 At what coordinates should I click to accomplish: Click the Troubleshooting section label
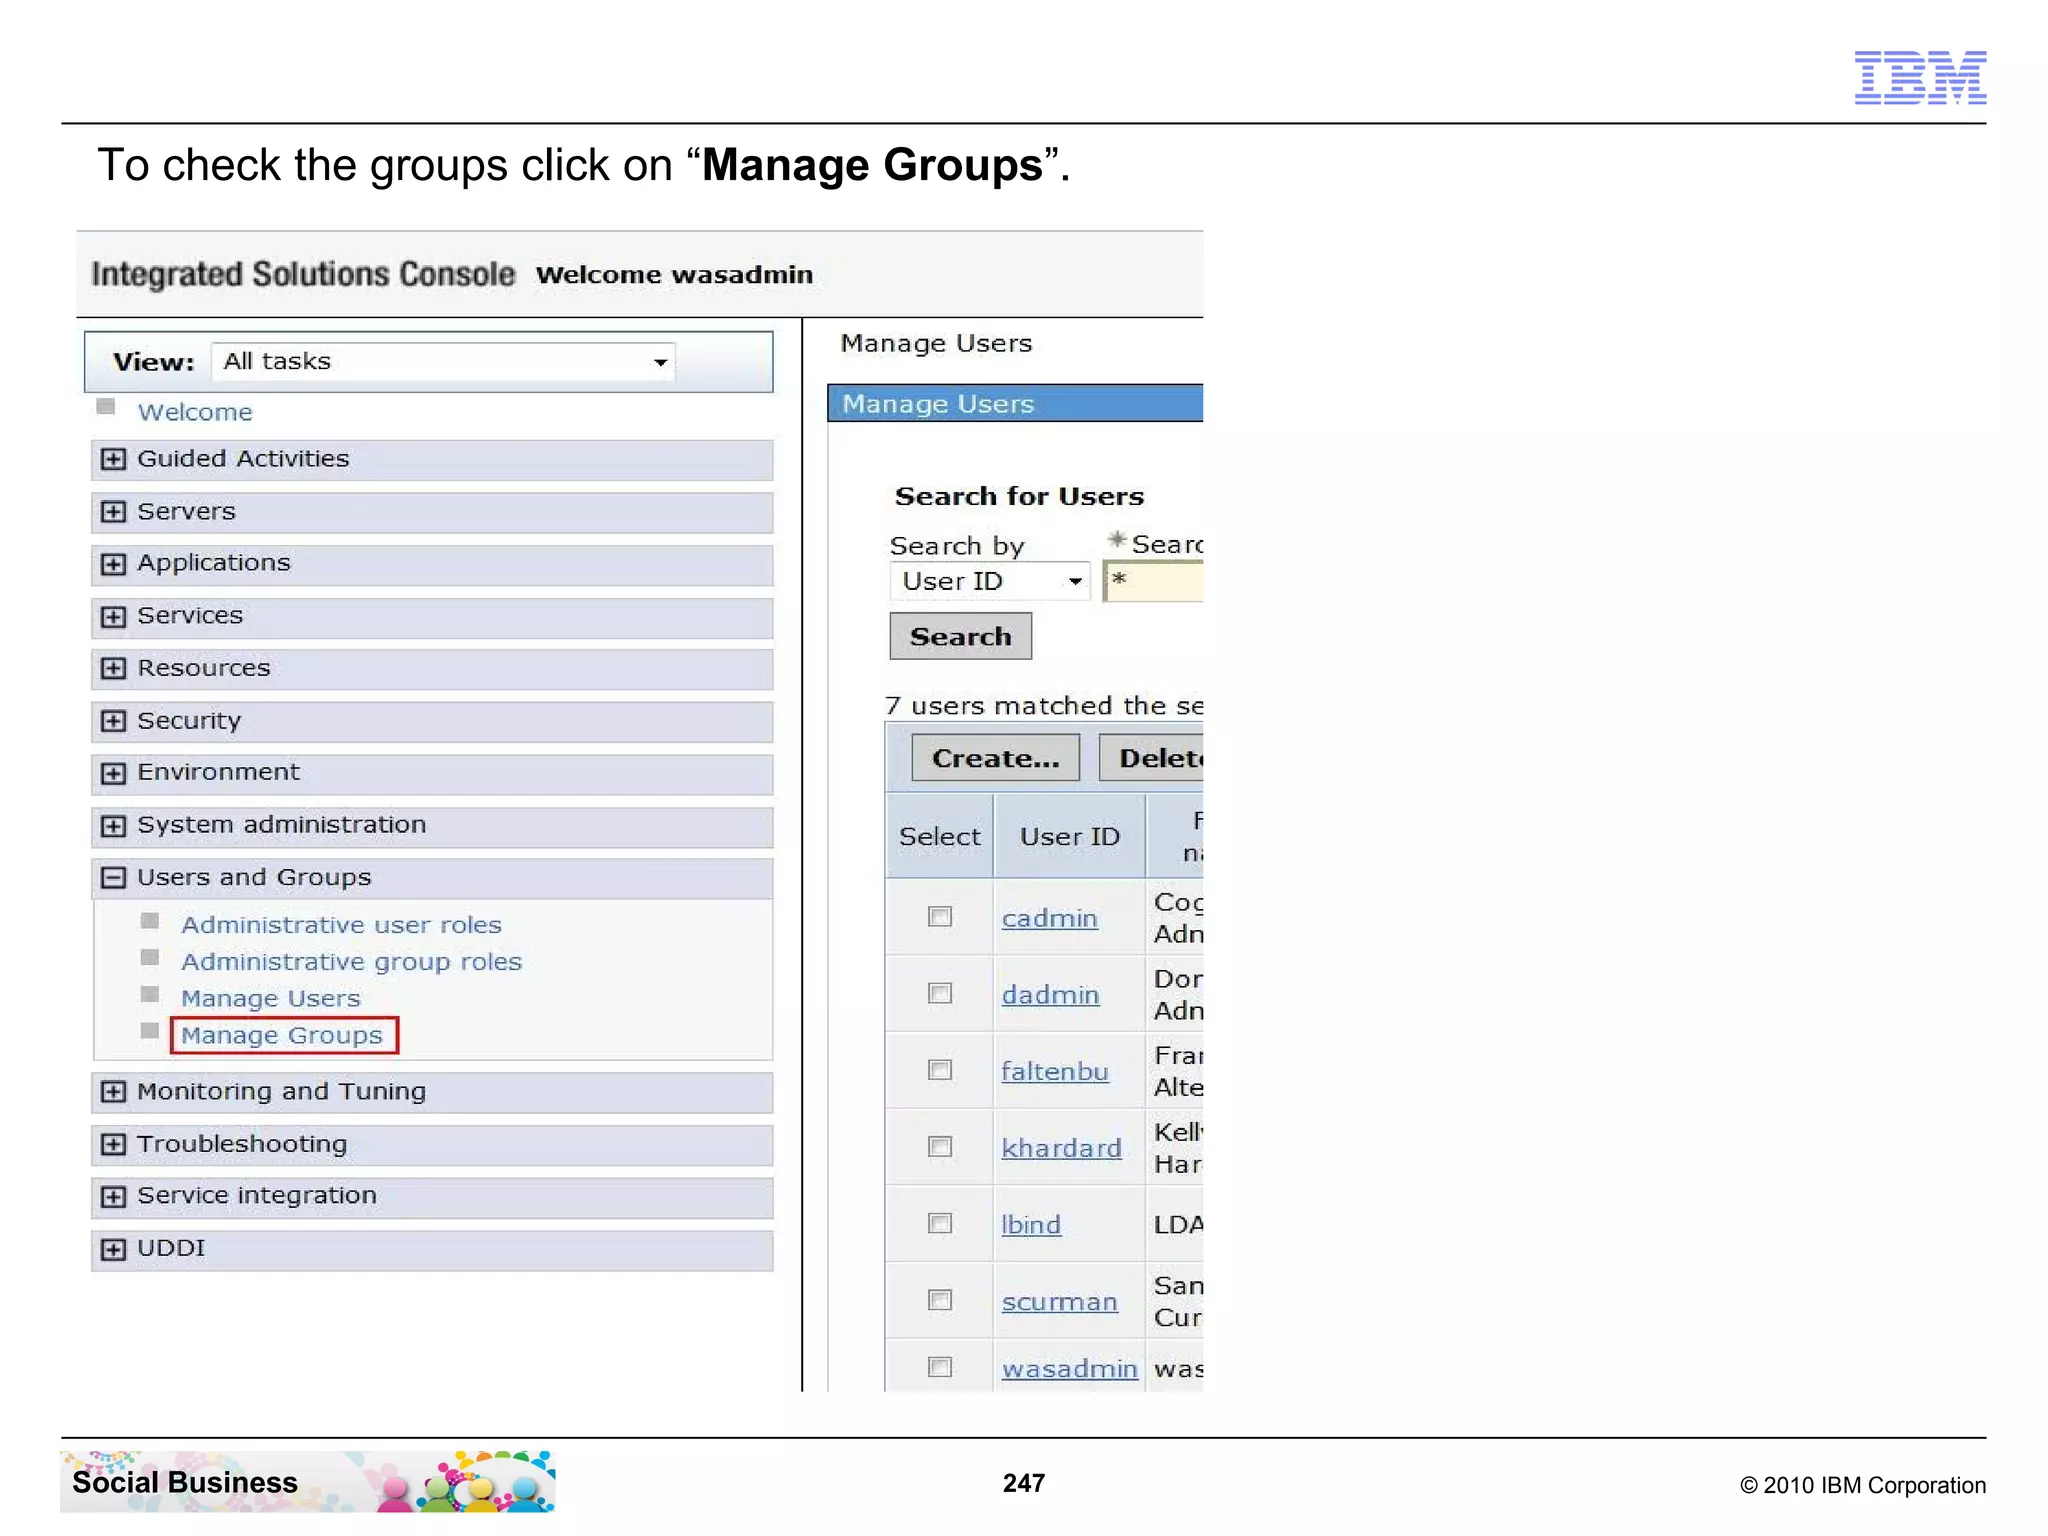click(x=242, y=1144)
